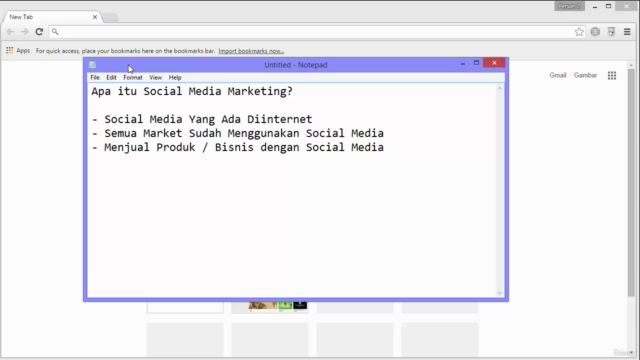Click the bookmark star in Chrome's address bar
The width and height of the screenshot is (640, 360).
click(x=579, y=32)
